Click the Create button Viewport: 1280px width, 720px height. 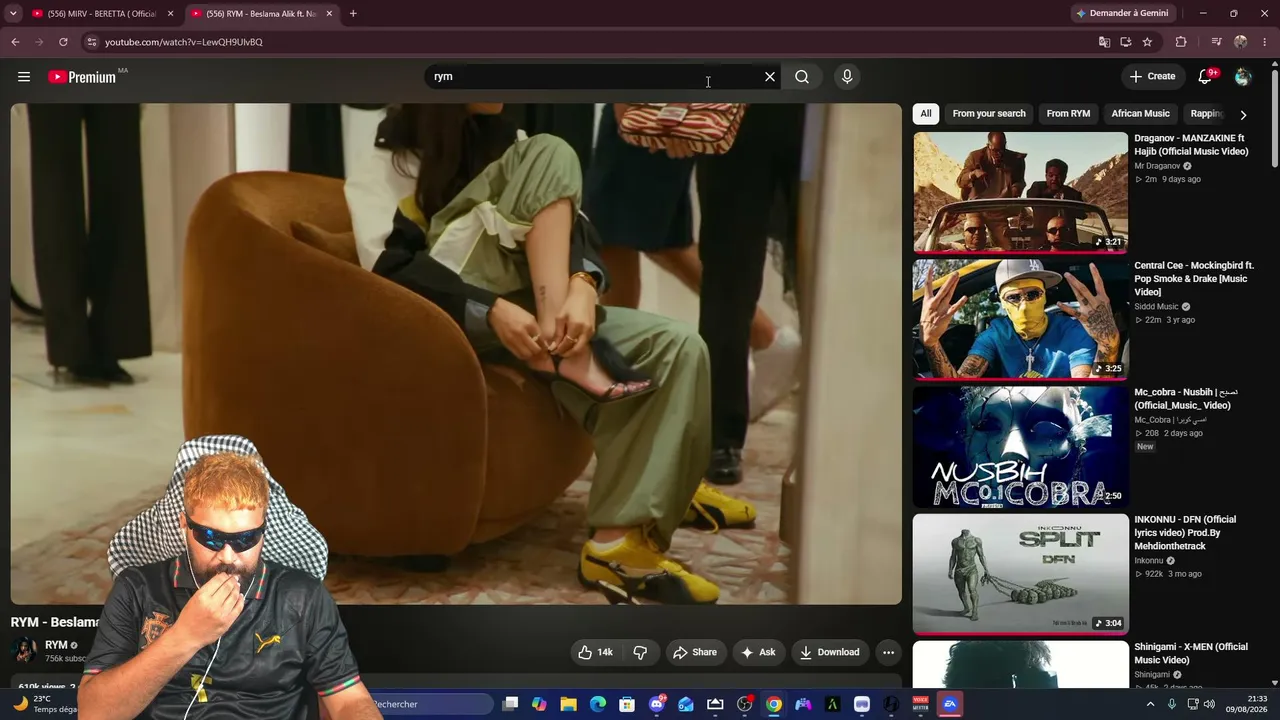[1153, 77]
